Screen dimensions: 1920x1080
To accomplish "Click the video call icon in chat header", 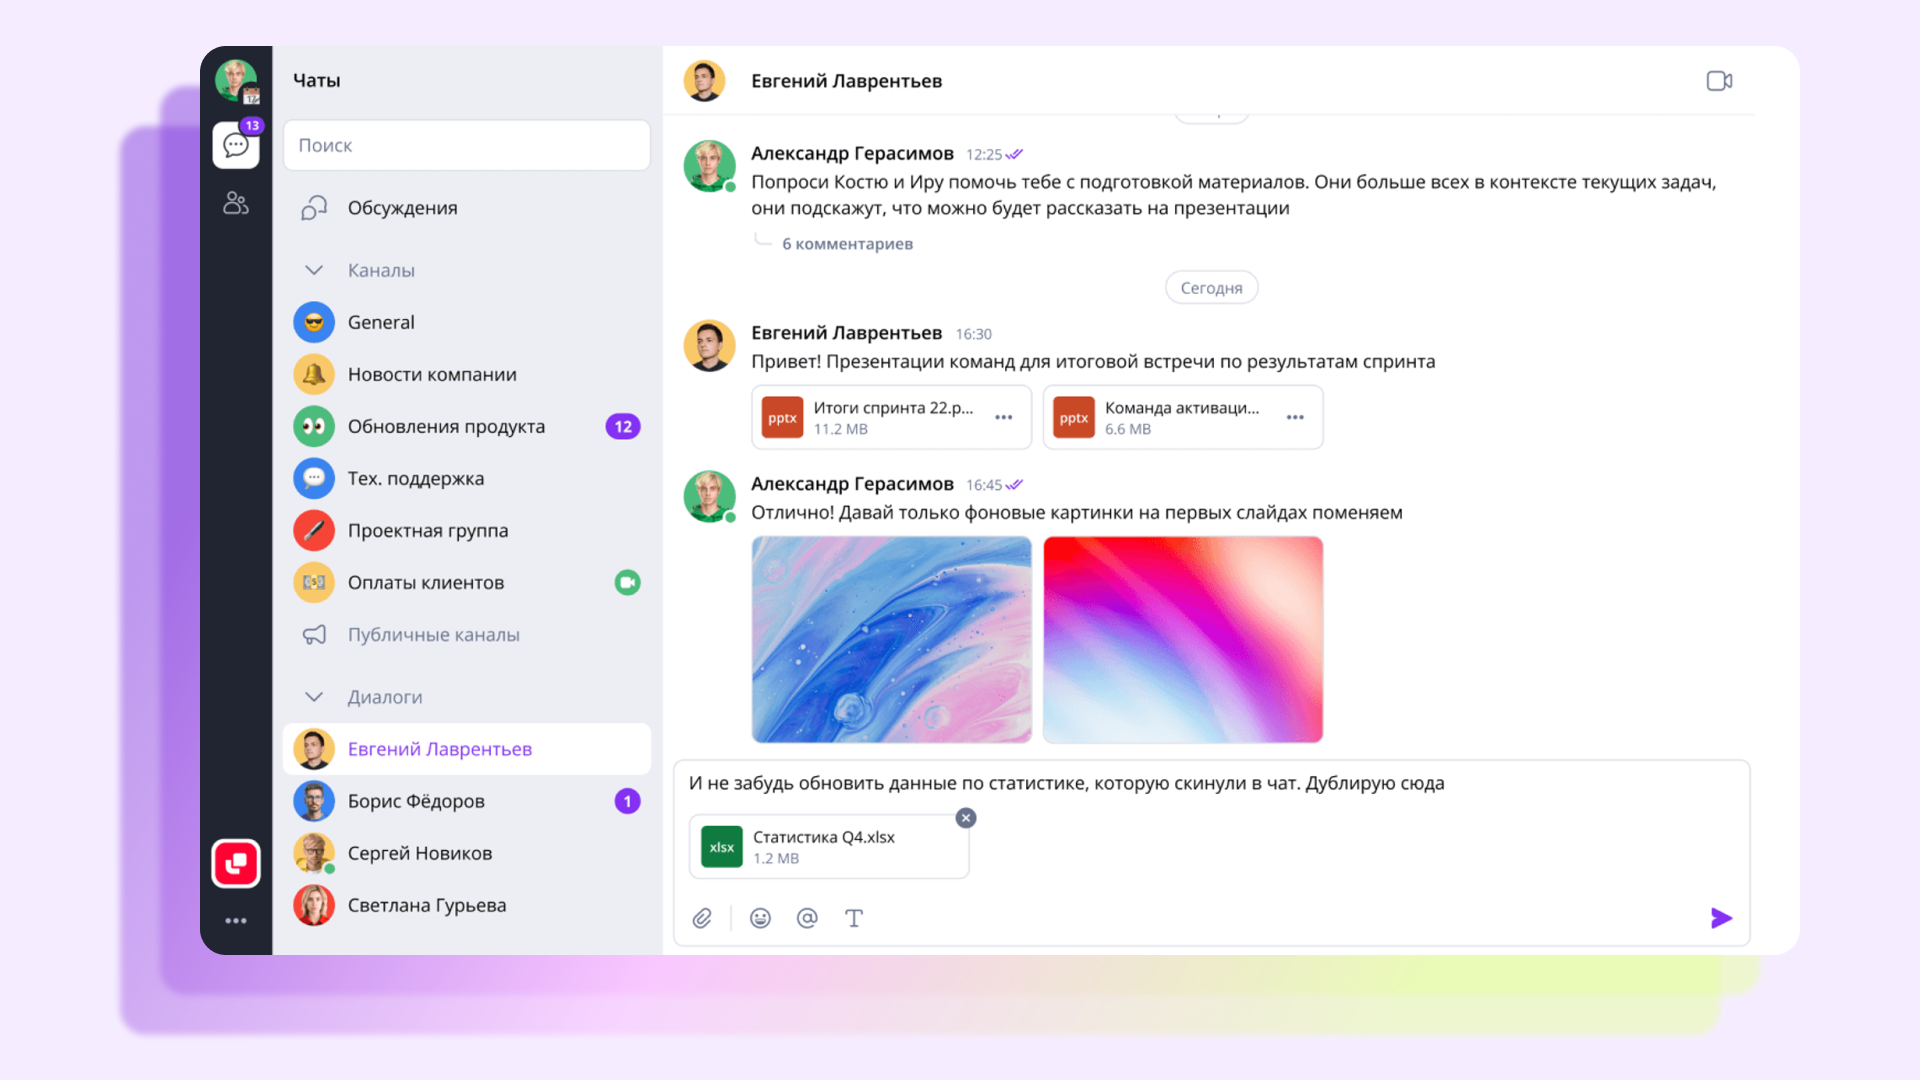I will pyautogui.click(x=1720, y=80).
